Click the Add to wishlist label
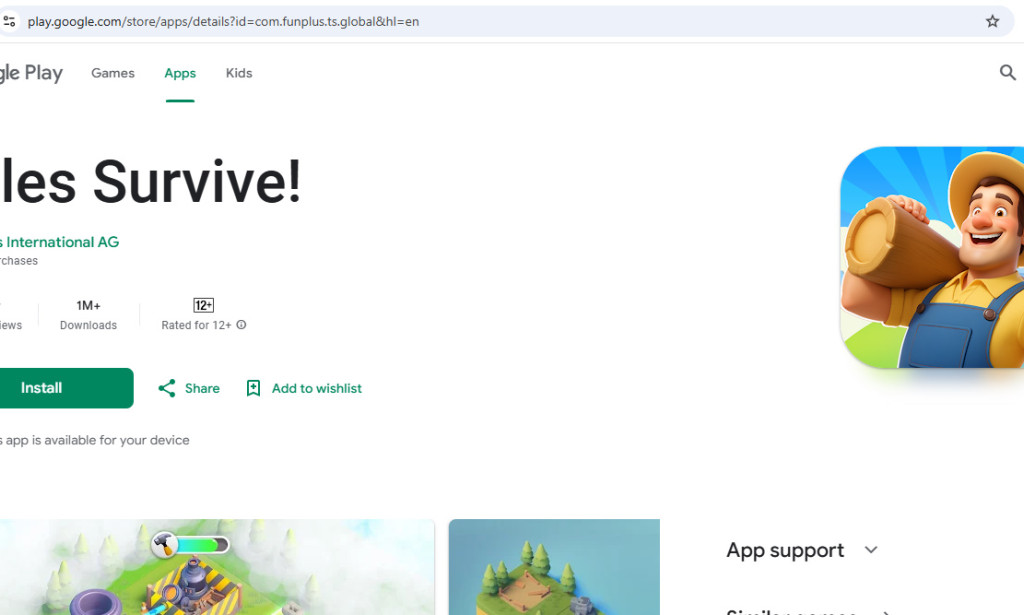This screenshot has height=615, width=1024. (x=317, y=388)
